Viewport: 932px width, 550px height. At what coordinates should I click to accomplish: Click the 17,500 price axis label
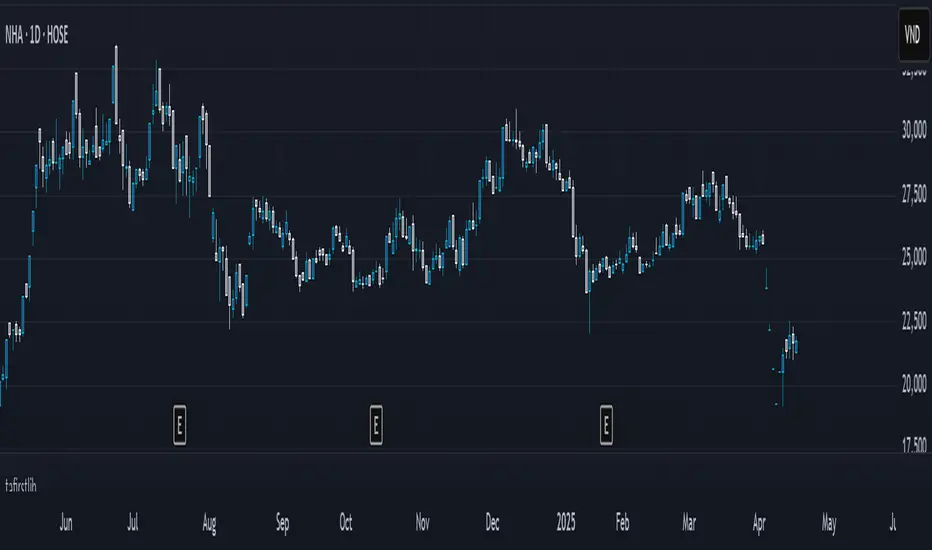click(x=914, y=445)
